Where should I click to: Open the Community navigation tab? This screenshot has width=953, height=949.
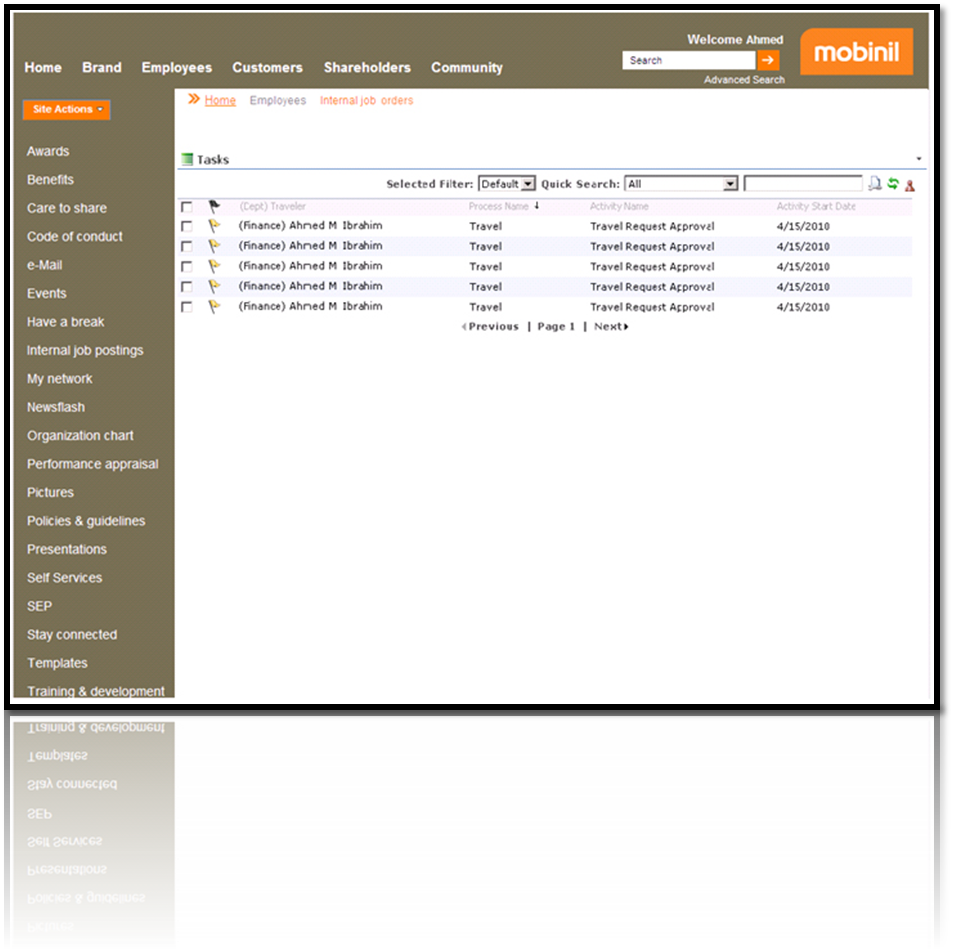[467, 67]
